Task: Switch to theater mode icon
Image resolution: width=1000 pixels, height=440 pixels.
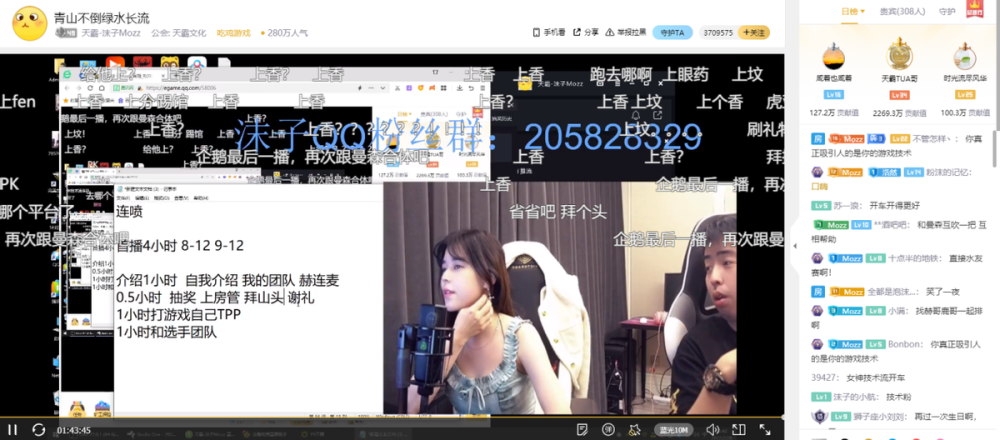Action: pos(739,430)
